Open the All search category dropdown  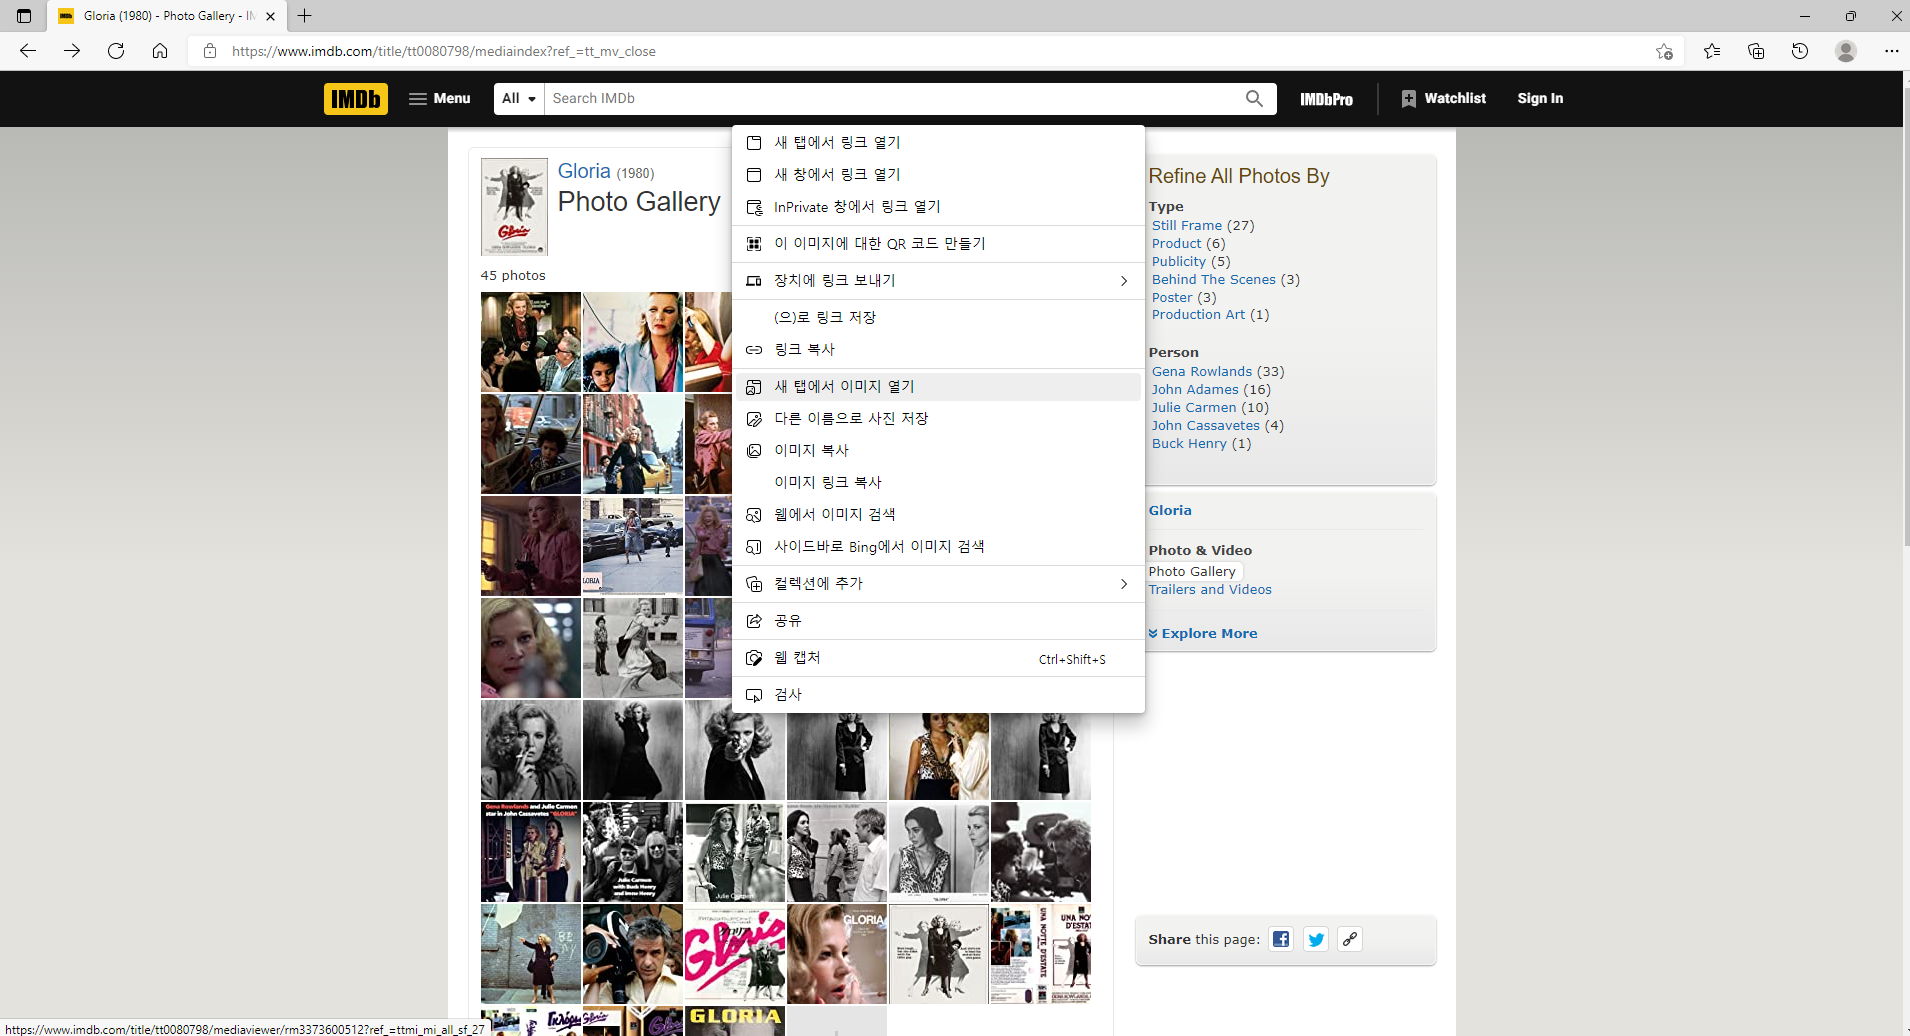coord(519,99)
